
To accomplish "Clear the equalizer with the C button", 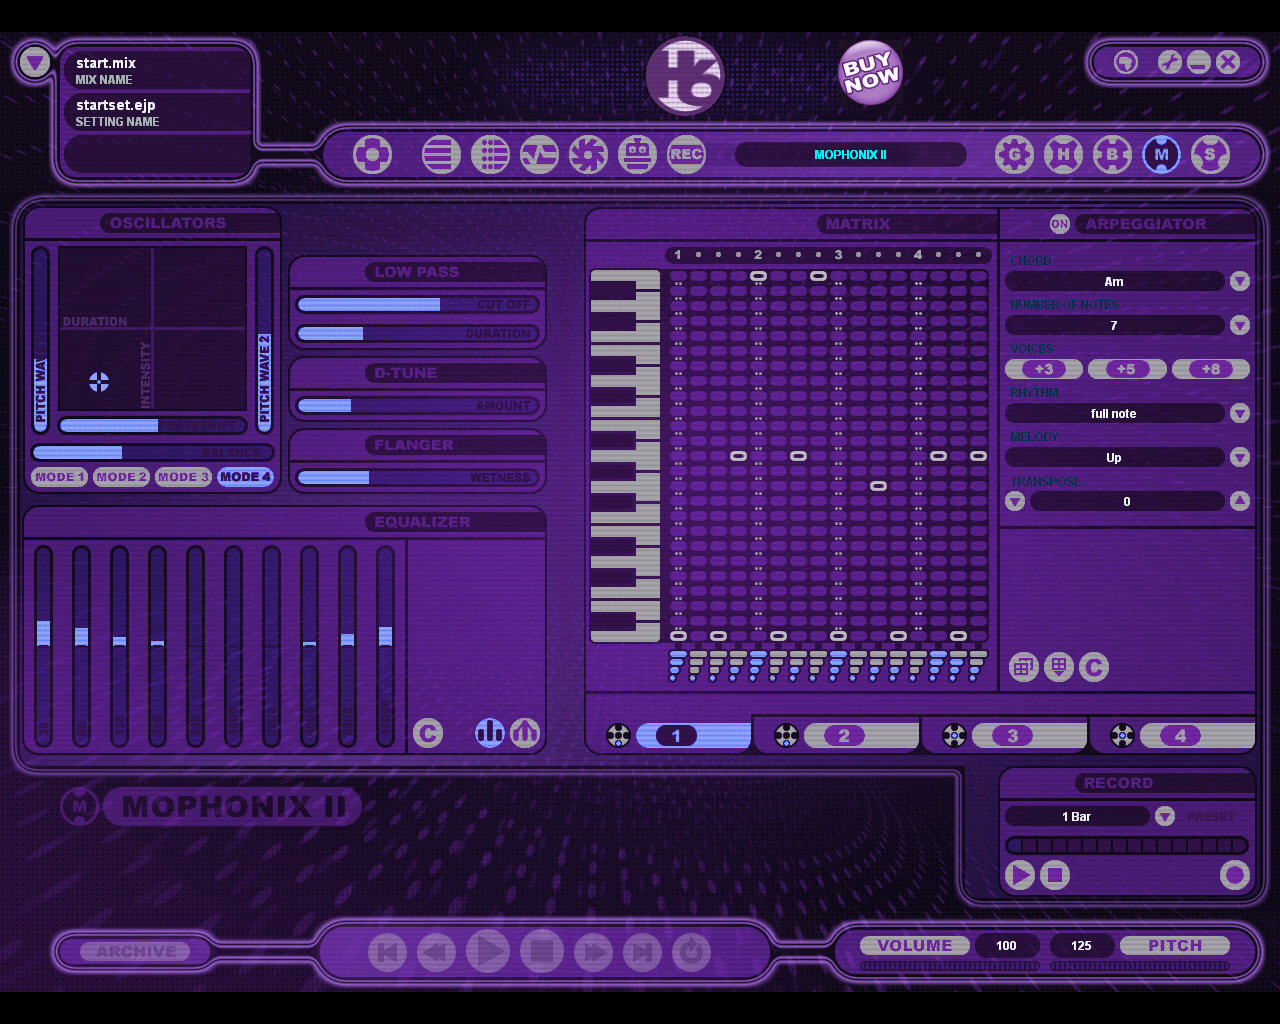I will point(428,733).
